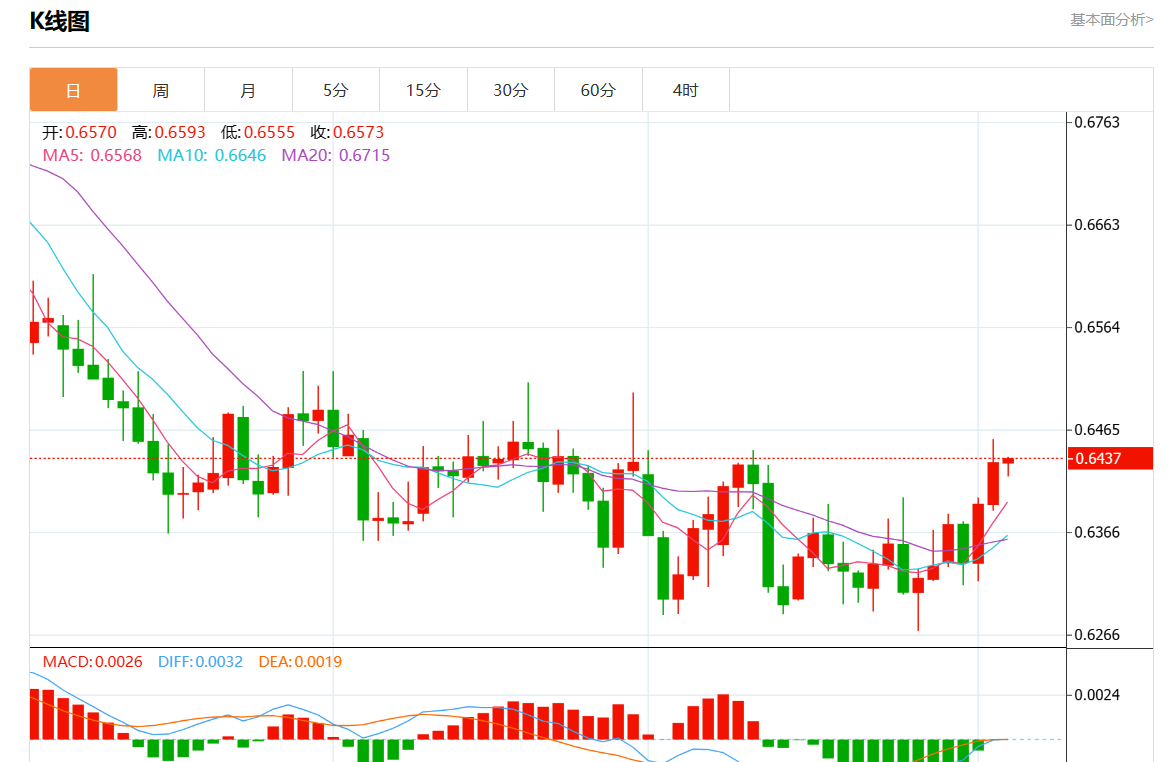Click the MA20: 0.6715 indicator label
1172x762 pixels.
(x=336, y=156)
